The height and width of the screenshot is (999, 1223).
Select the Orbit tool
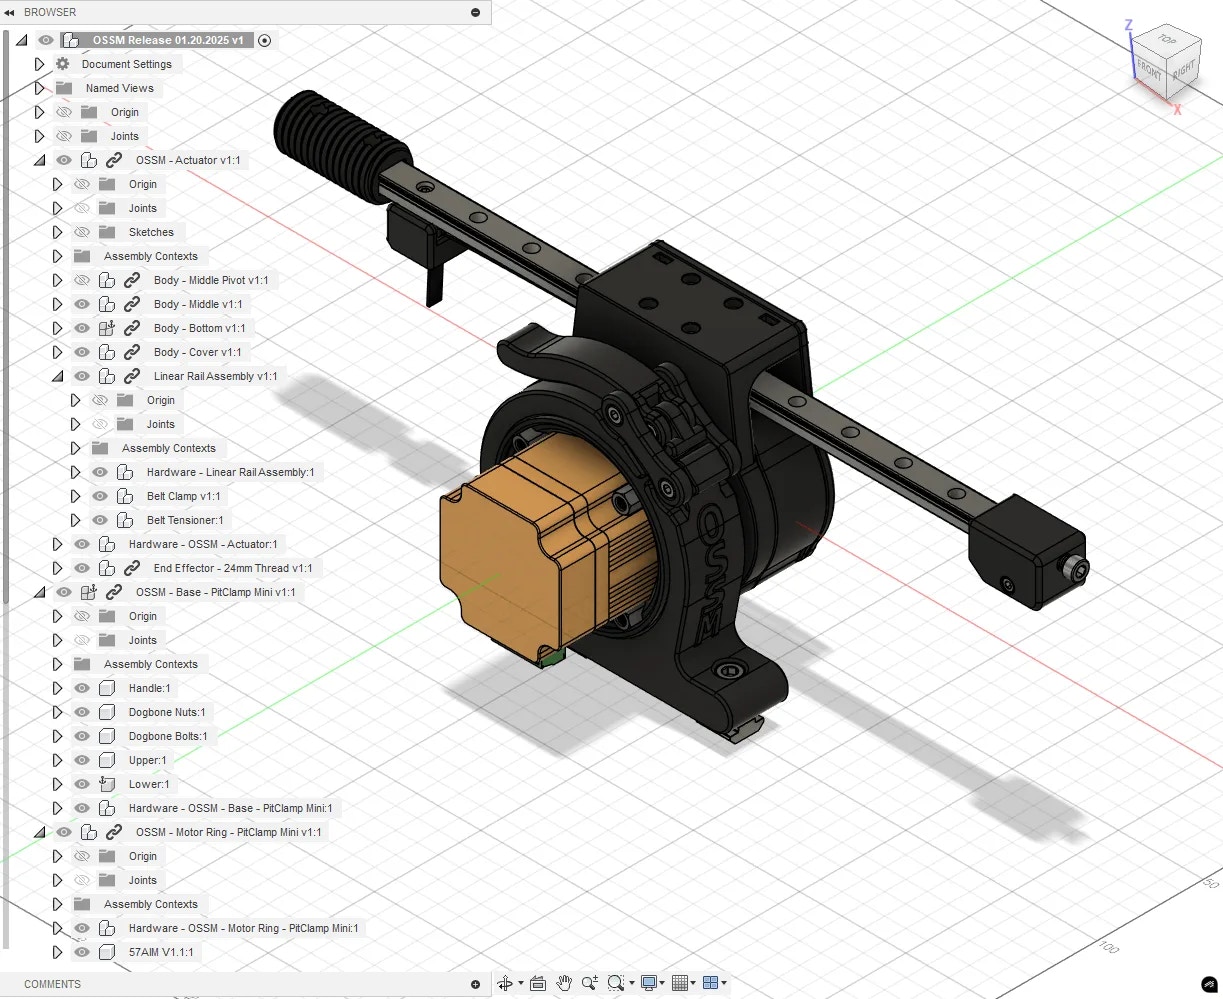[506, 983]
